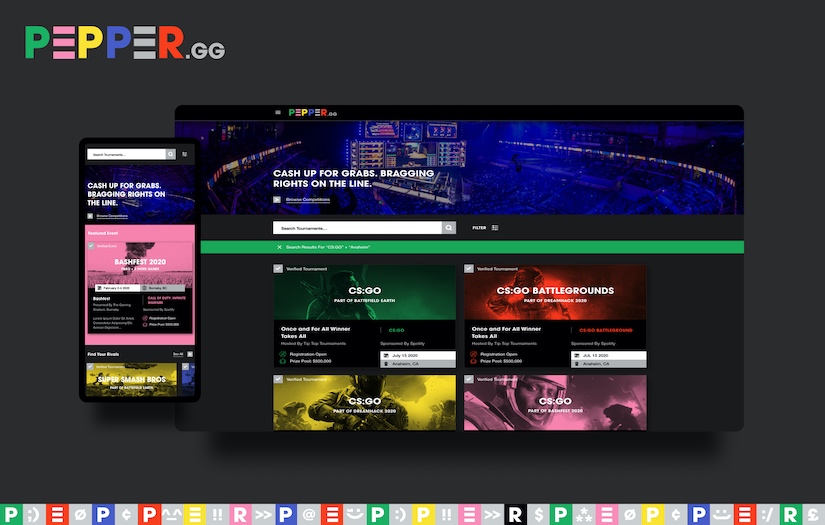Viewport: 825px width, 525px height.
Task: Focus the mobile Search Tournaments field
Action: pos(126,154)
